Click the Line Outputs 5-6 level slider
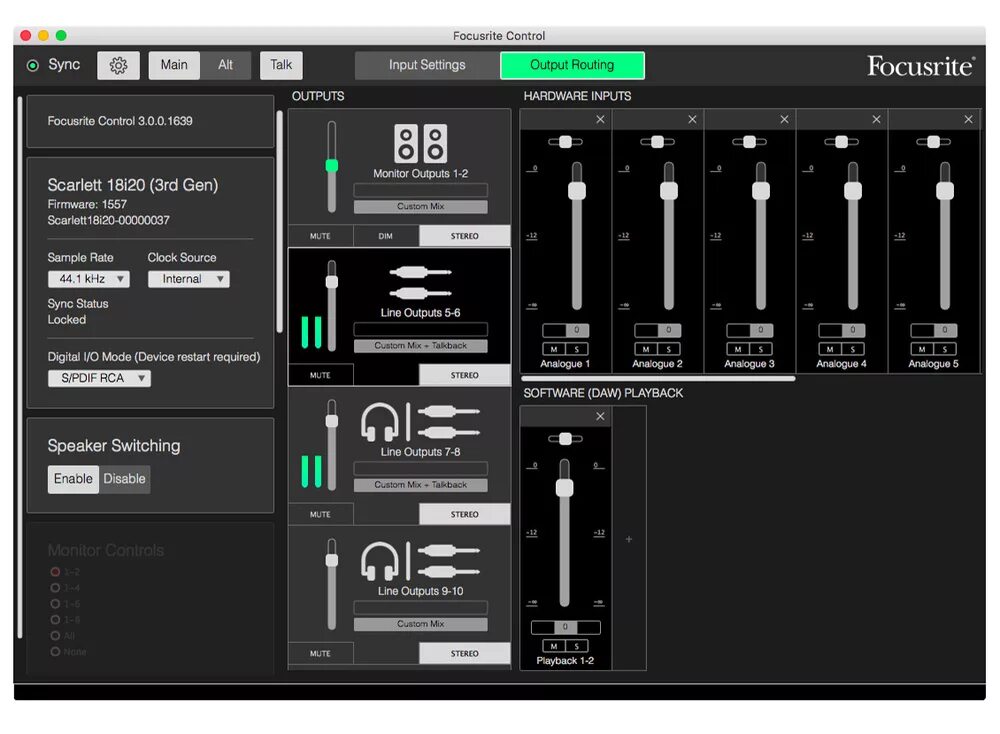This screenshot has height=734, width=1000. (x=332, y=305)
